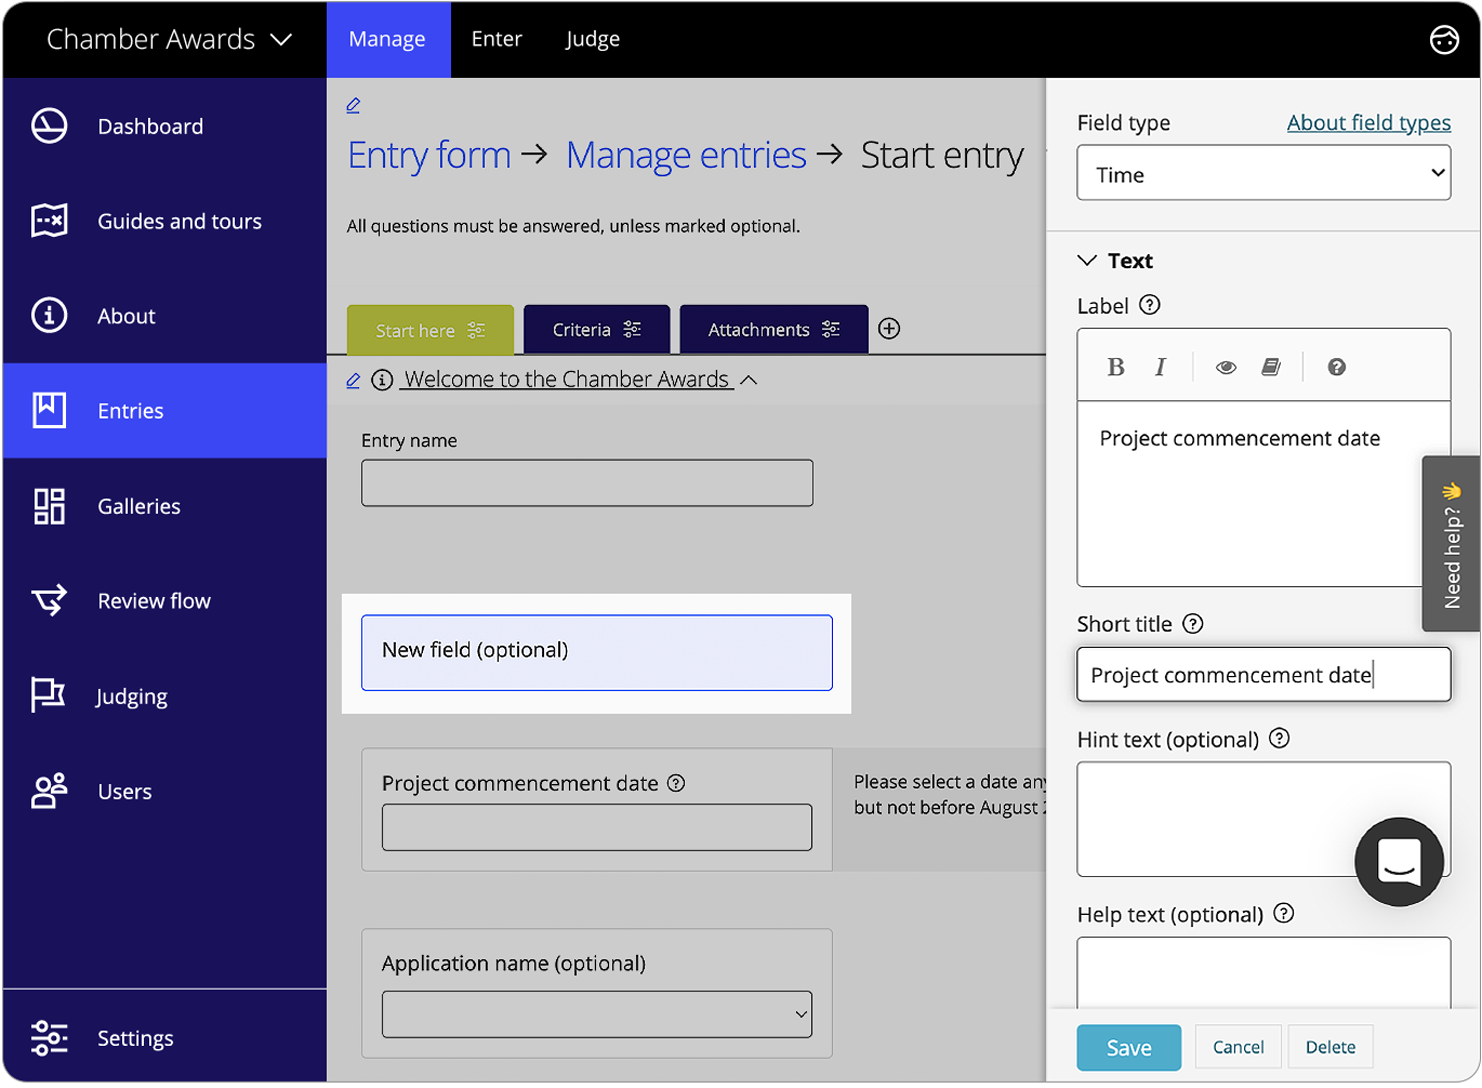Click the pencil icon beside Welcome heading
Image resolution: width=1482 pixels, height=1088 pixels.
(352, 381)
